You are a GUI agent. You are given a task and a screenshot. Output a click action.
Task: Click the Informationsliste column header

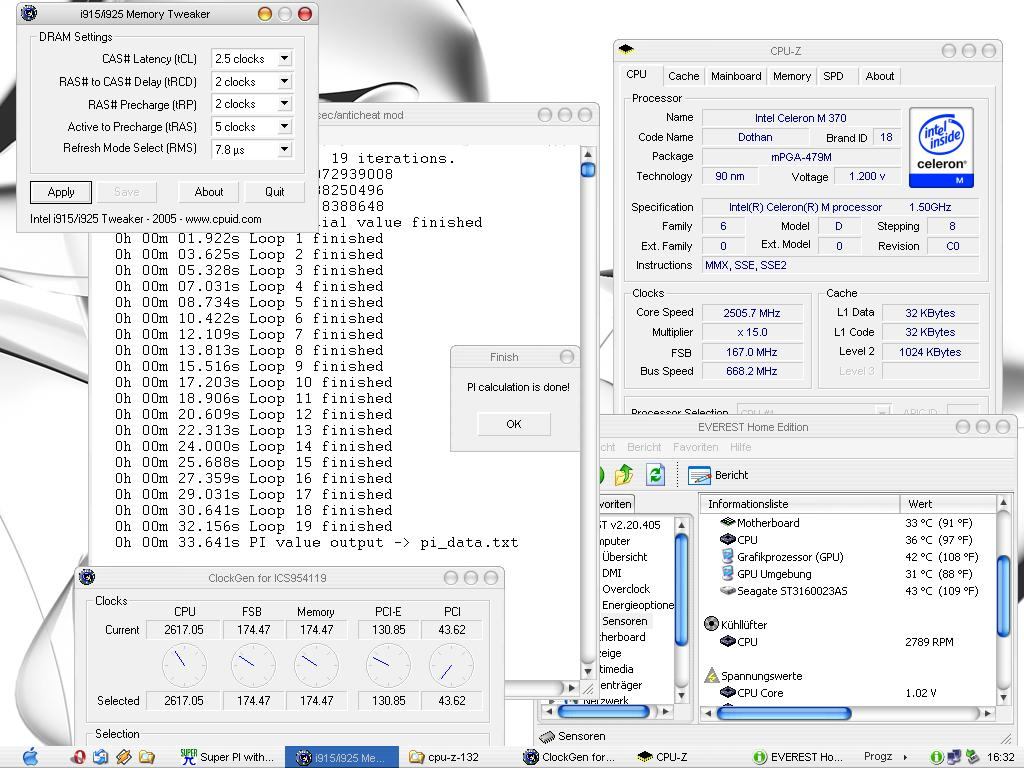tap(801, 504)
